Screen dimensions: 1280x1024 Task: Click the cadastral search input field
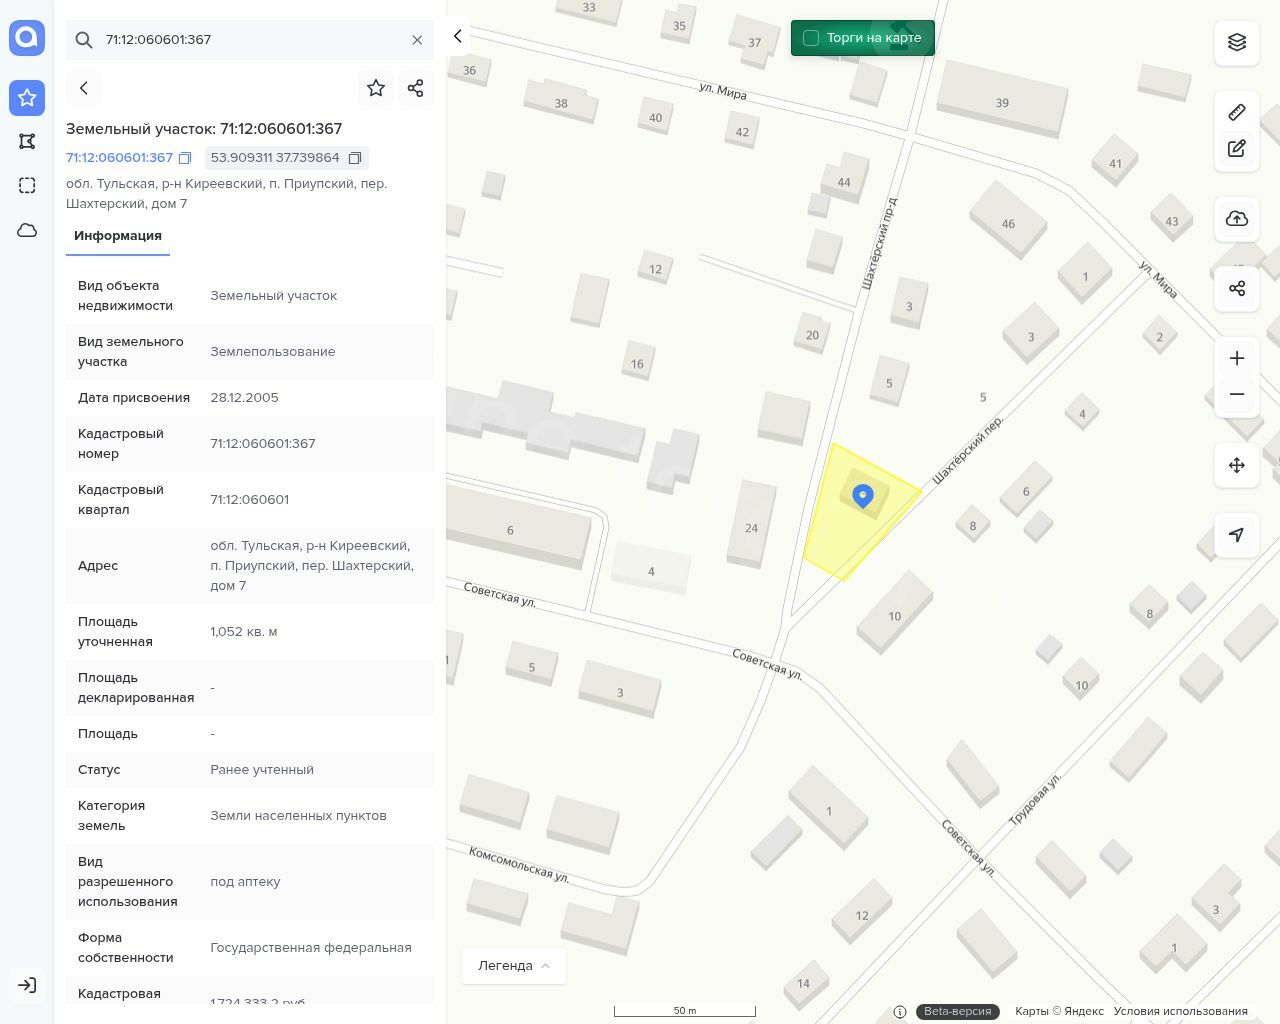250,40
